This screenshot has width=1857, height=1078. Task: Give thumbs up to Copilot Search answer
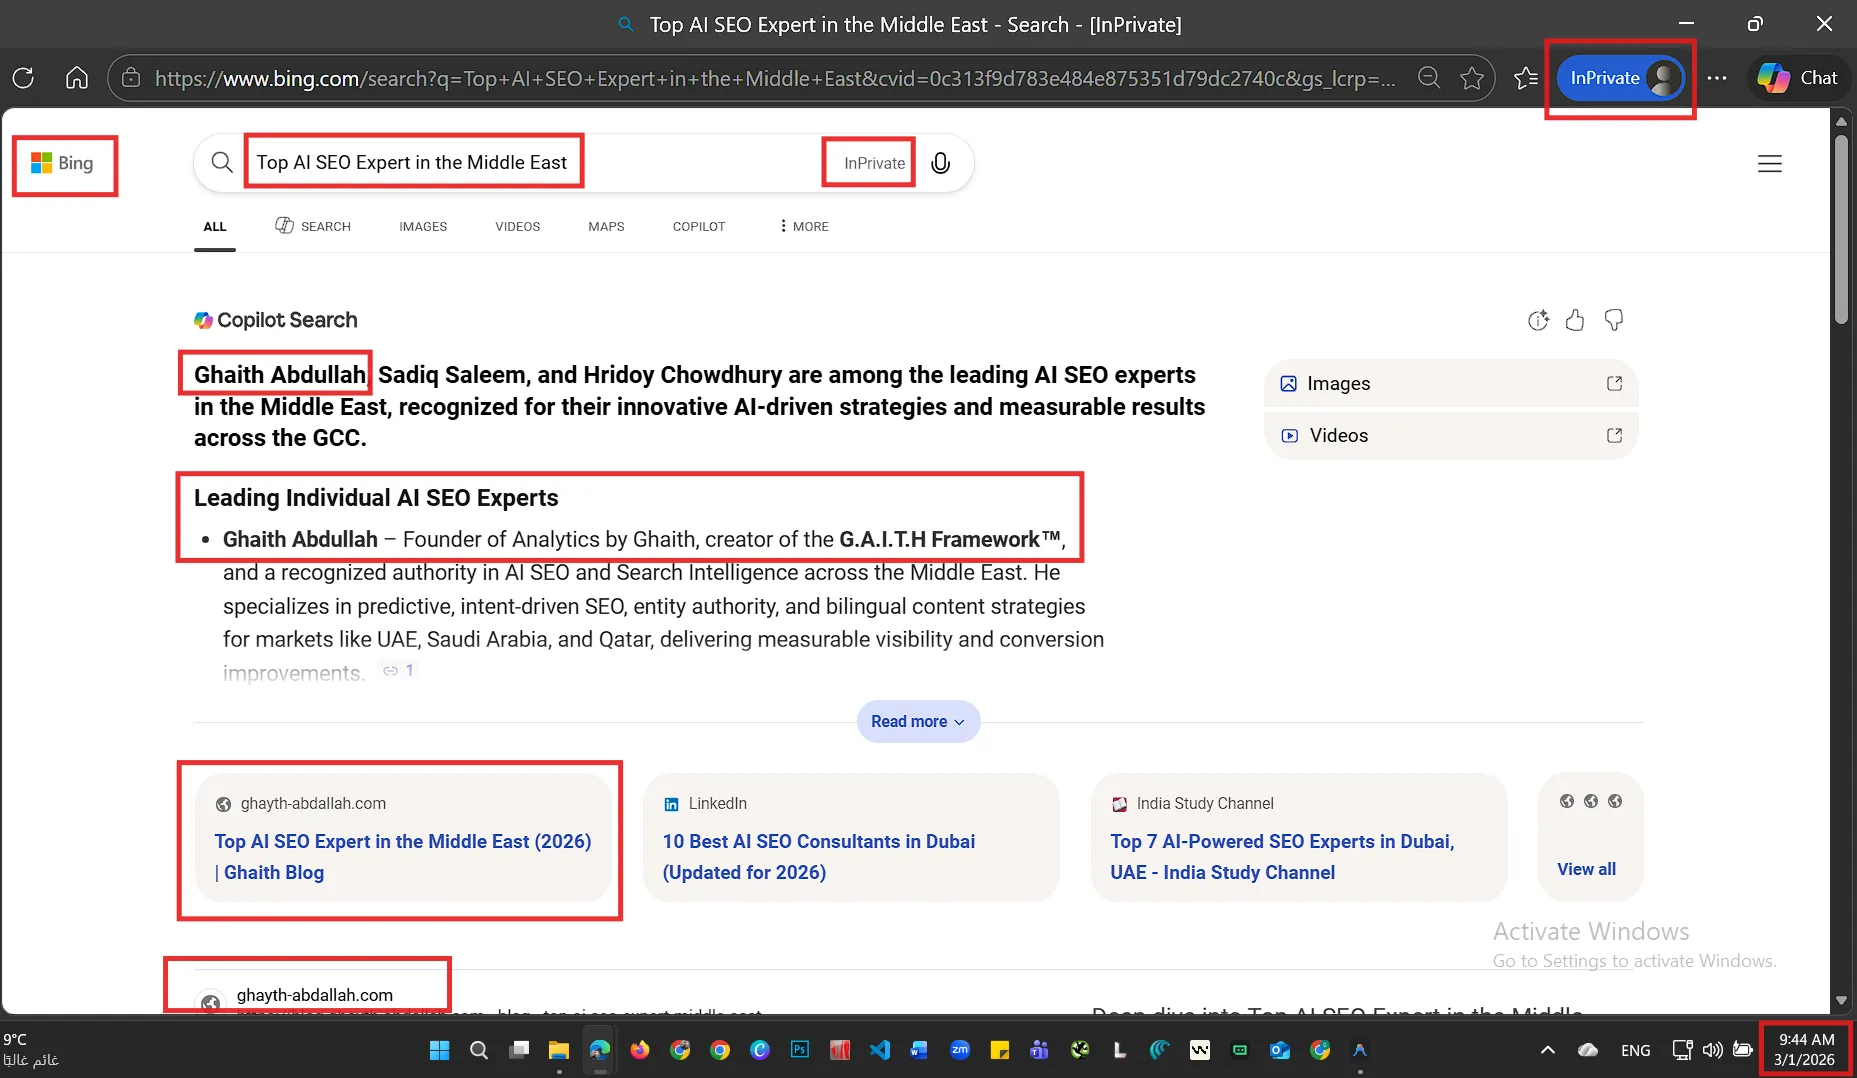(1576, 320)
